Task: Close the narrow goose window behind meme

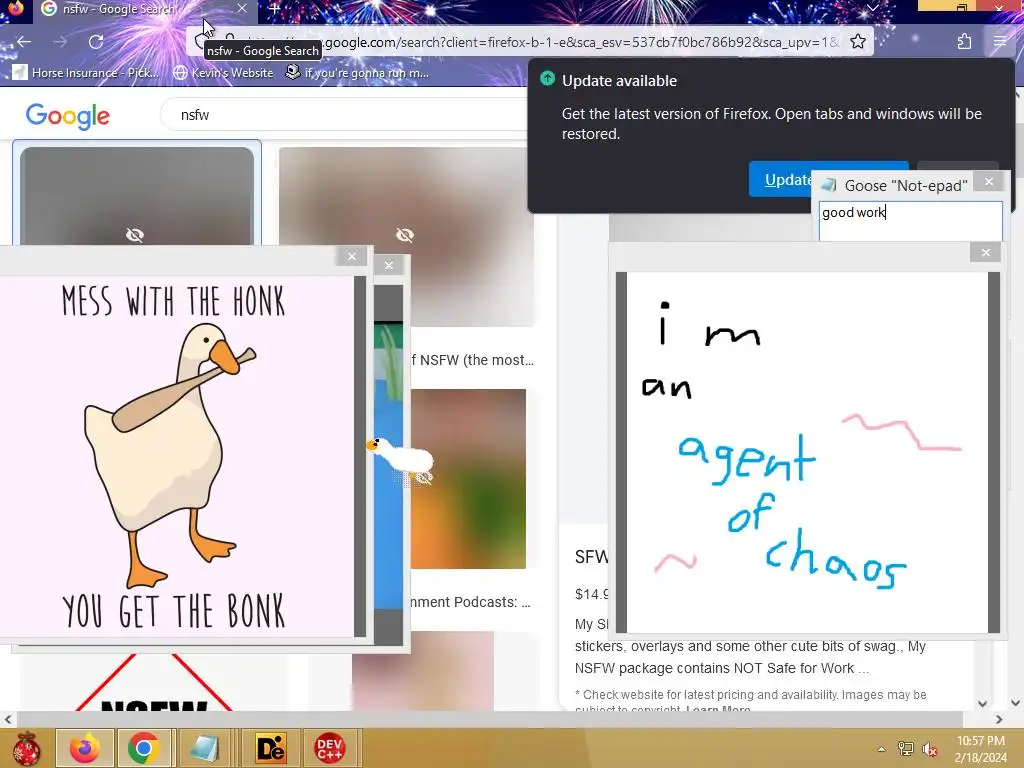Action: coord(389,265)
